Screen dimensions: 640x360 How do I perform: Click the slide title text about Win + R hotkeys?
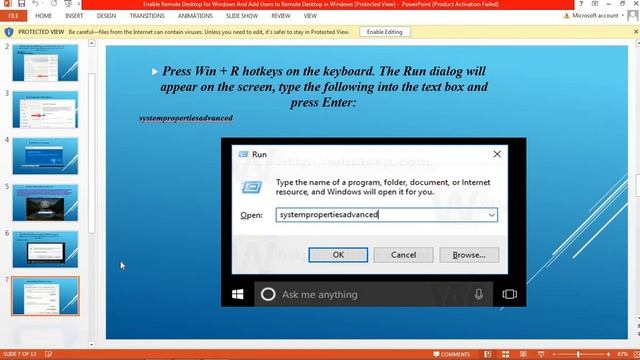coord(324,87)
